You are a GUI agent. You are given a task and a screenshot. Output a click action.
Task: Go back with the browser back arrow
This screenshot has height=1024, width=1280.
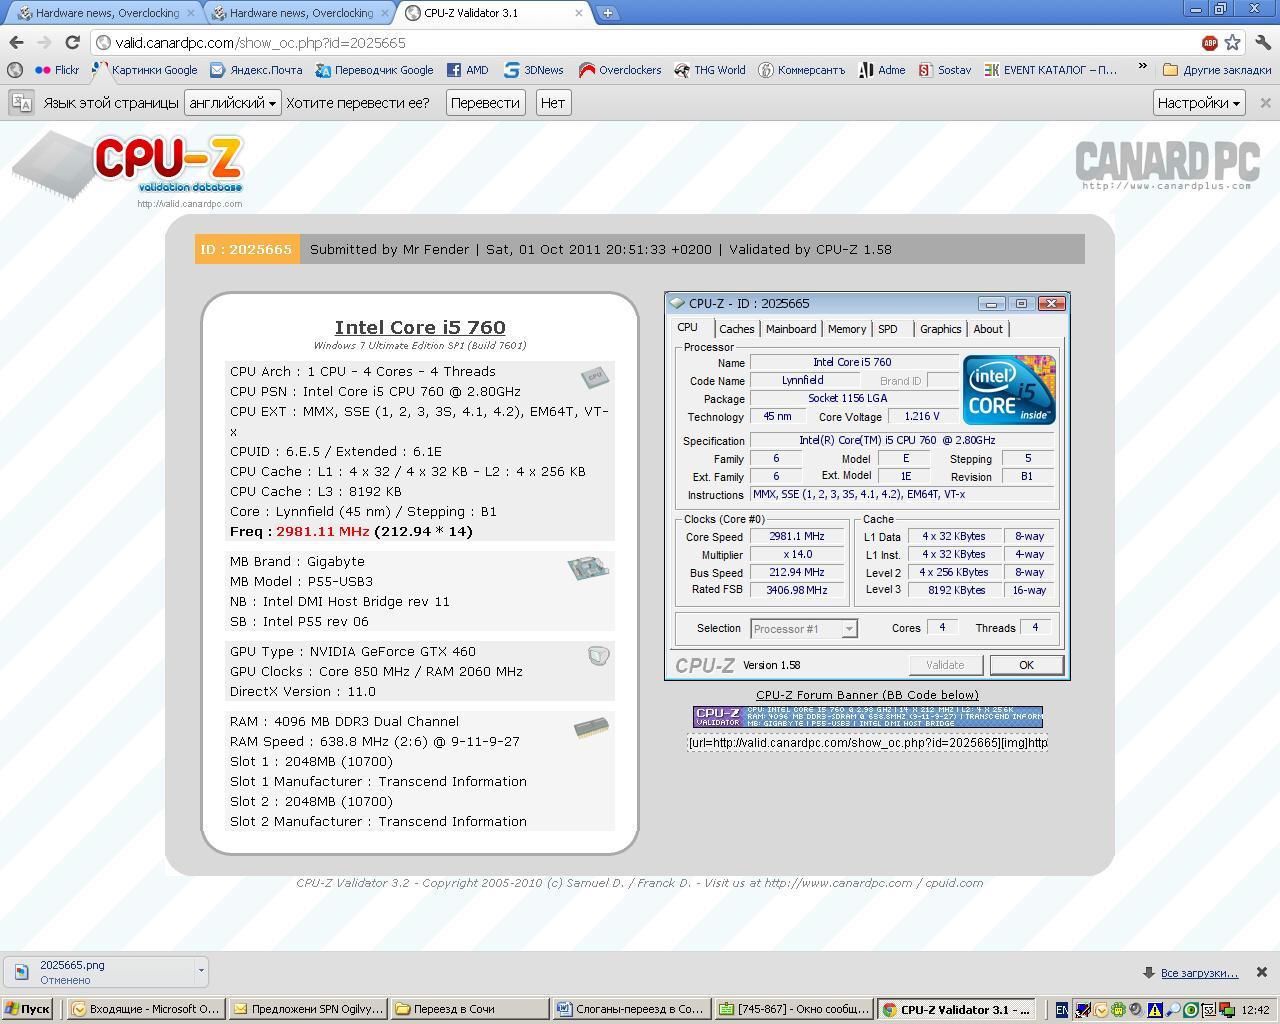click(x=16, y=42)
